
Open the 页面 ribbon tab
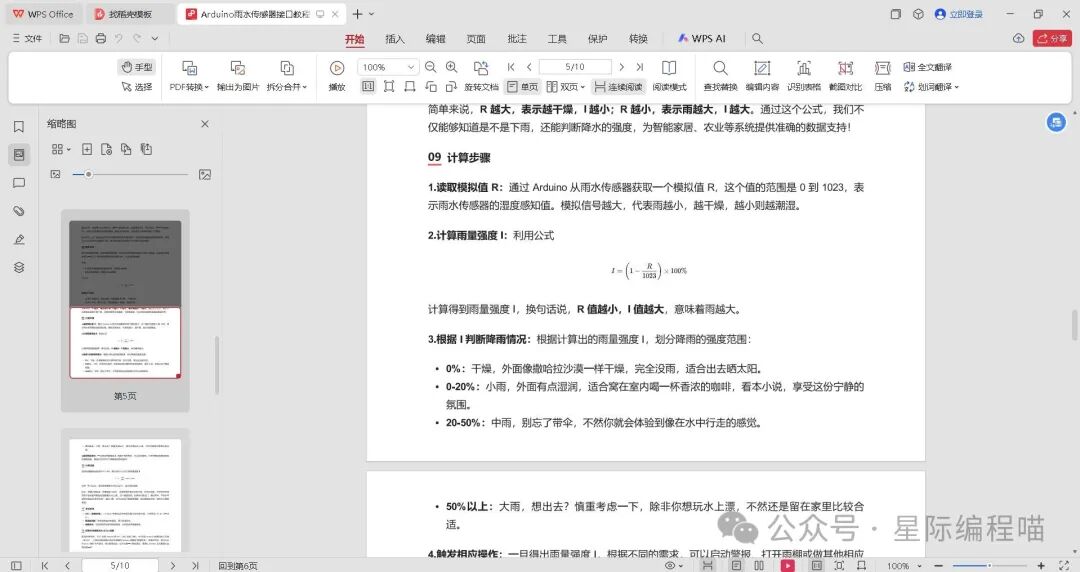click(476, 39)
